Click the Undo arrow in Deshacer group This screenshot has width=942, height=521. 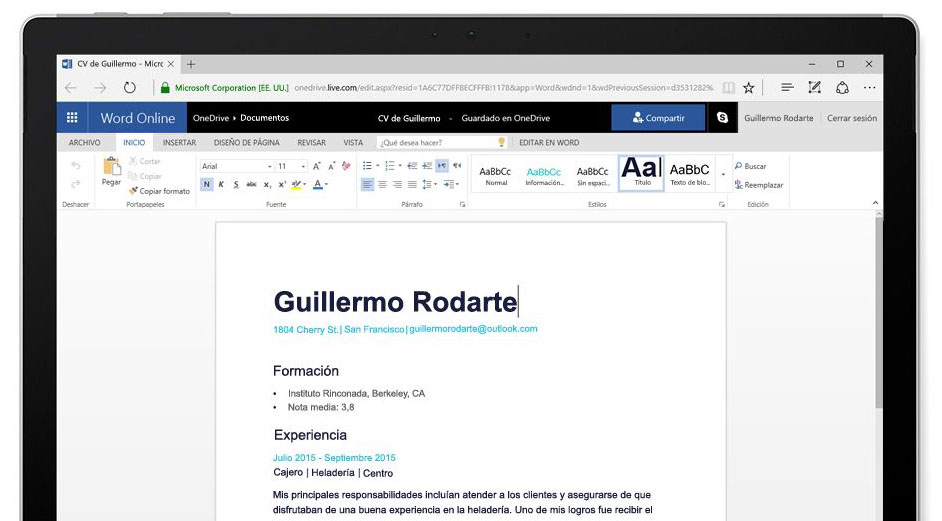[x=76, y=165]
